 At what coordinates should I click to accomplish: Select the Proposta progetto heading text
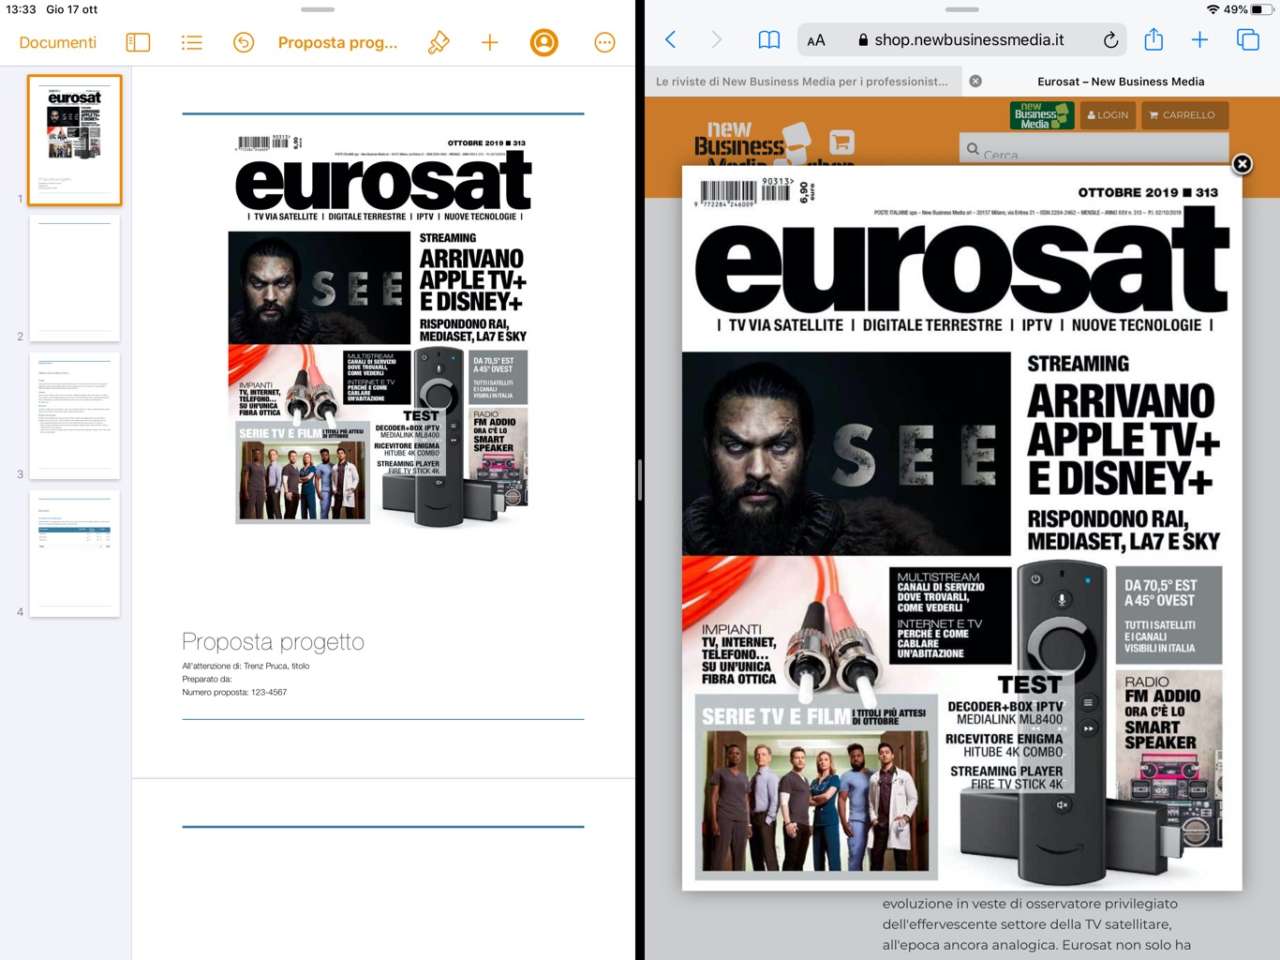pyautogui.click(x=273, y=642)
